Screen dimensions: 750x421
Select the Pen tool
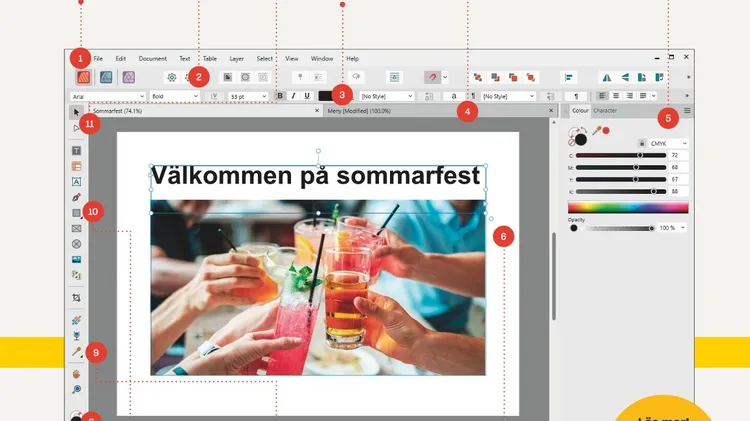click(x=76, y=197)
